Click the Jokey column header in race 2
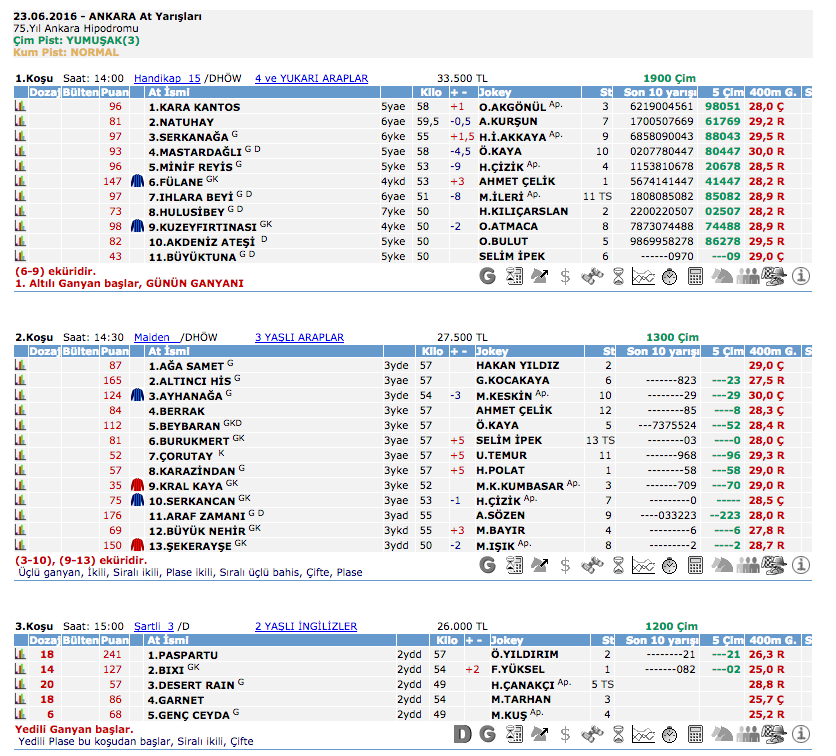 [500, 352]
